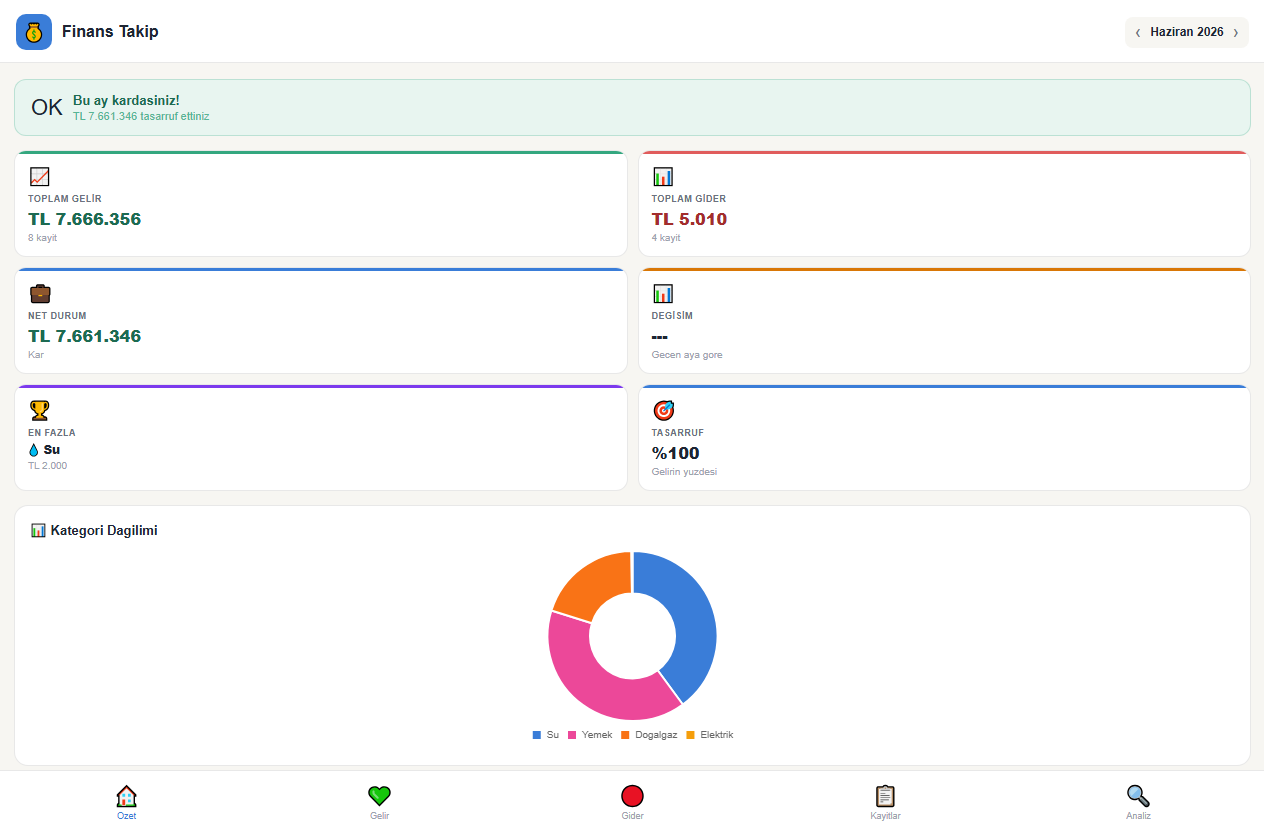Open the Gelir green heart icon

click(x=379, y=796)
